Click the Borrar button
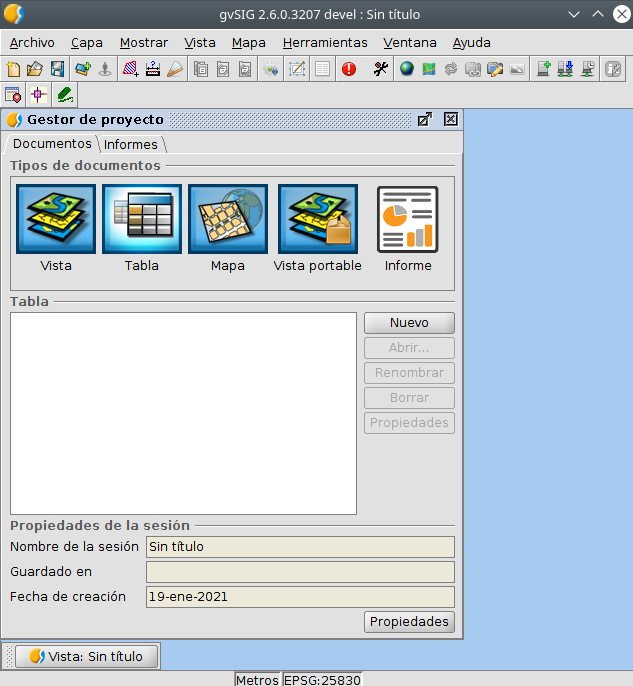 [409, 398]
